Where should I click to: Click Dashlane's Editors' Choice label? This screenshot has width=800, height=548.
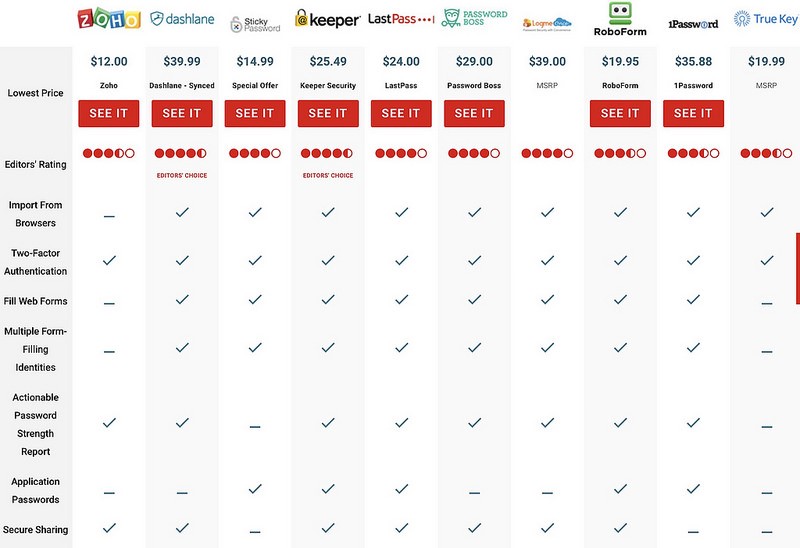pyautogui.click(x=182, y=175)
